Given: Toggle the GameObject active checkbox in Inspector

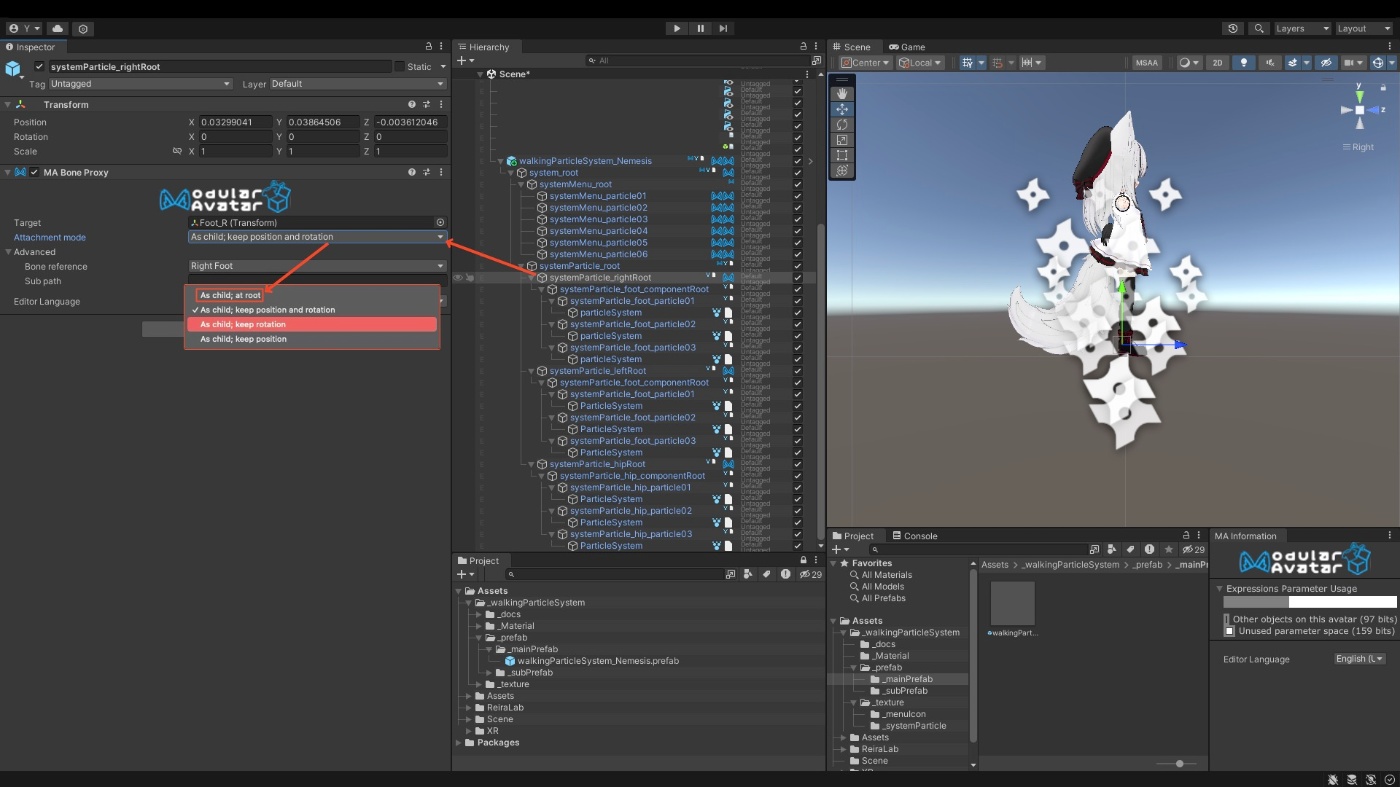Looking at the screenshot, I should tap(39, 66).
